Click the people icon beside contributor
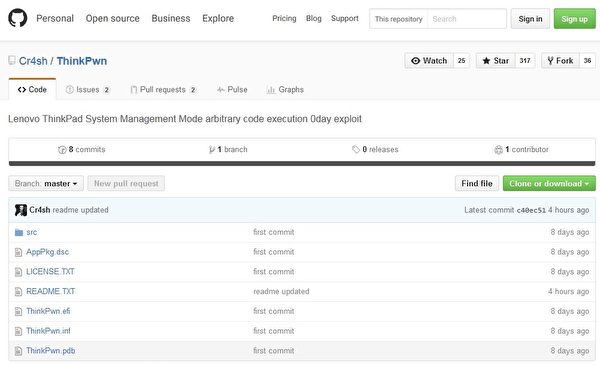The image size is (600, 366). coord(498,150)
